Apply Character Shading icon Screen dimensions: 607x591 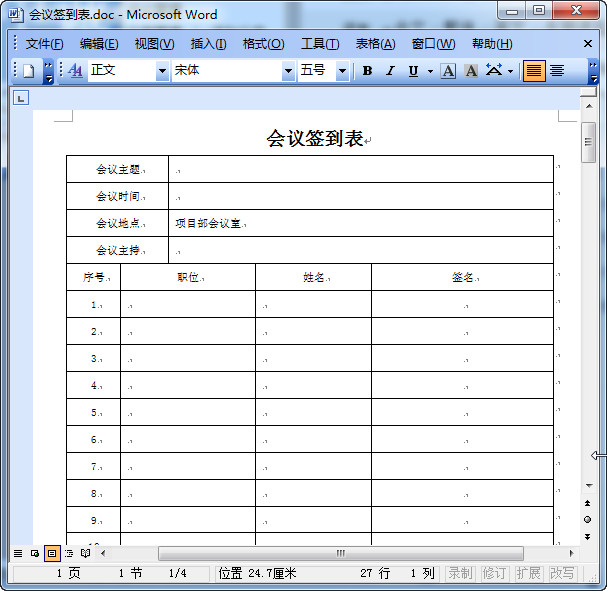(471, 71)
